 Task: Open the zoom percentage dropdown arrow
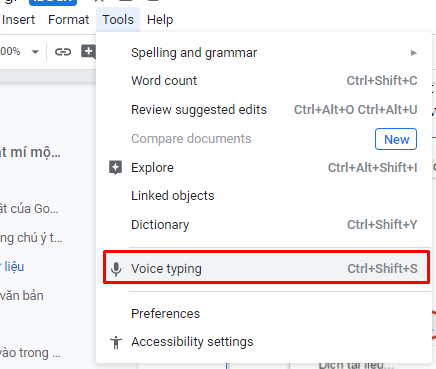(35, 52)
